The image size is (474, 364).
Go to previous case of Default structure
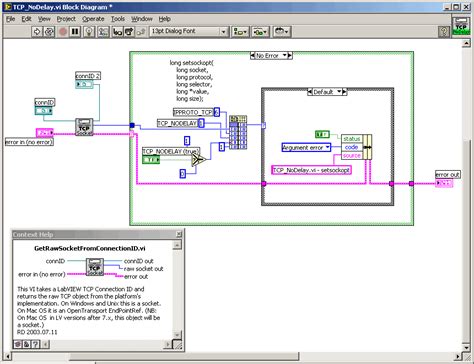click(x=310, y=92)
